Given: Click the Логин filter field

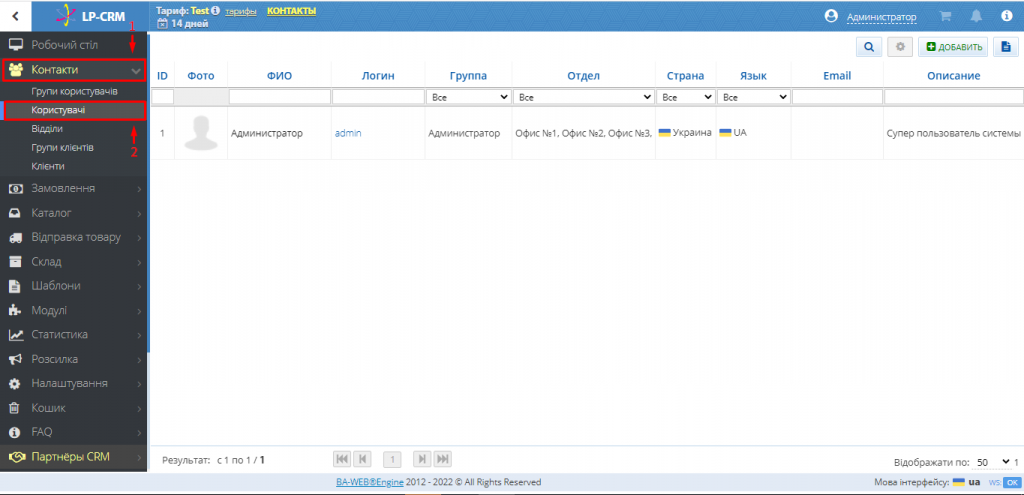Looking at the screenshot, I should coord(378,97).
